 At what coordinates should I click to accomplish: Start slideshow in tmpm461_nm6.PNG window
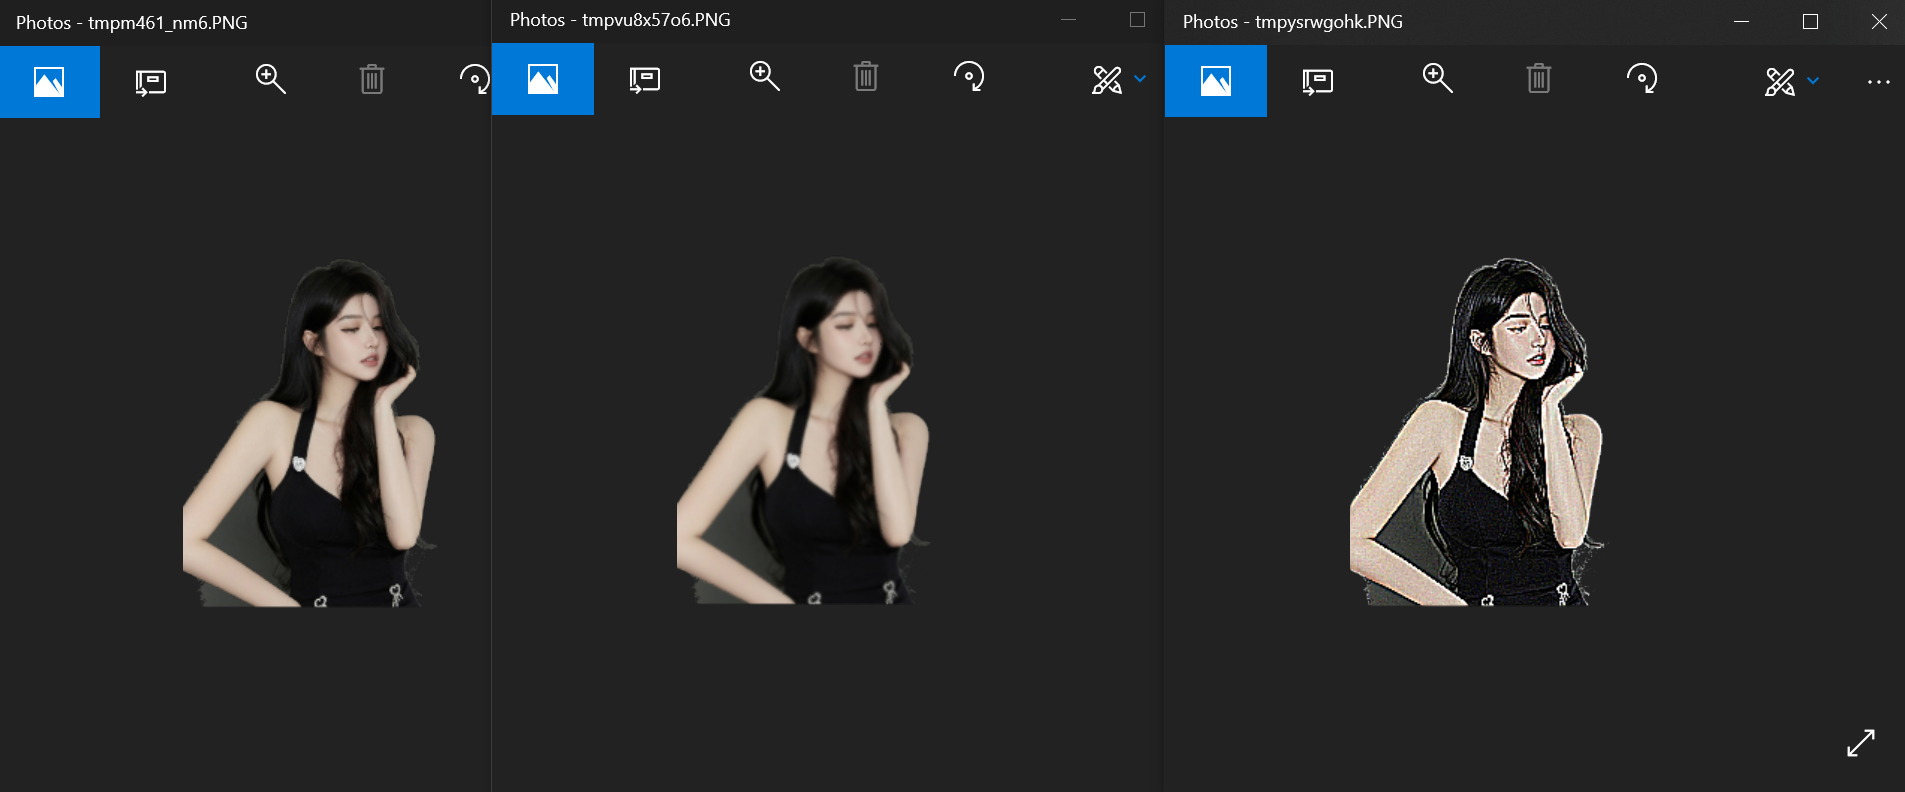click(x=151, y=81)
